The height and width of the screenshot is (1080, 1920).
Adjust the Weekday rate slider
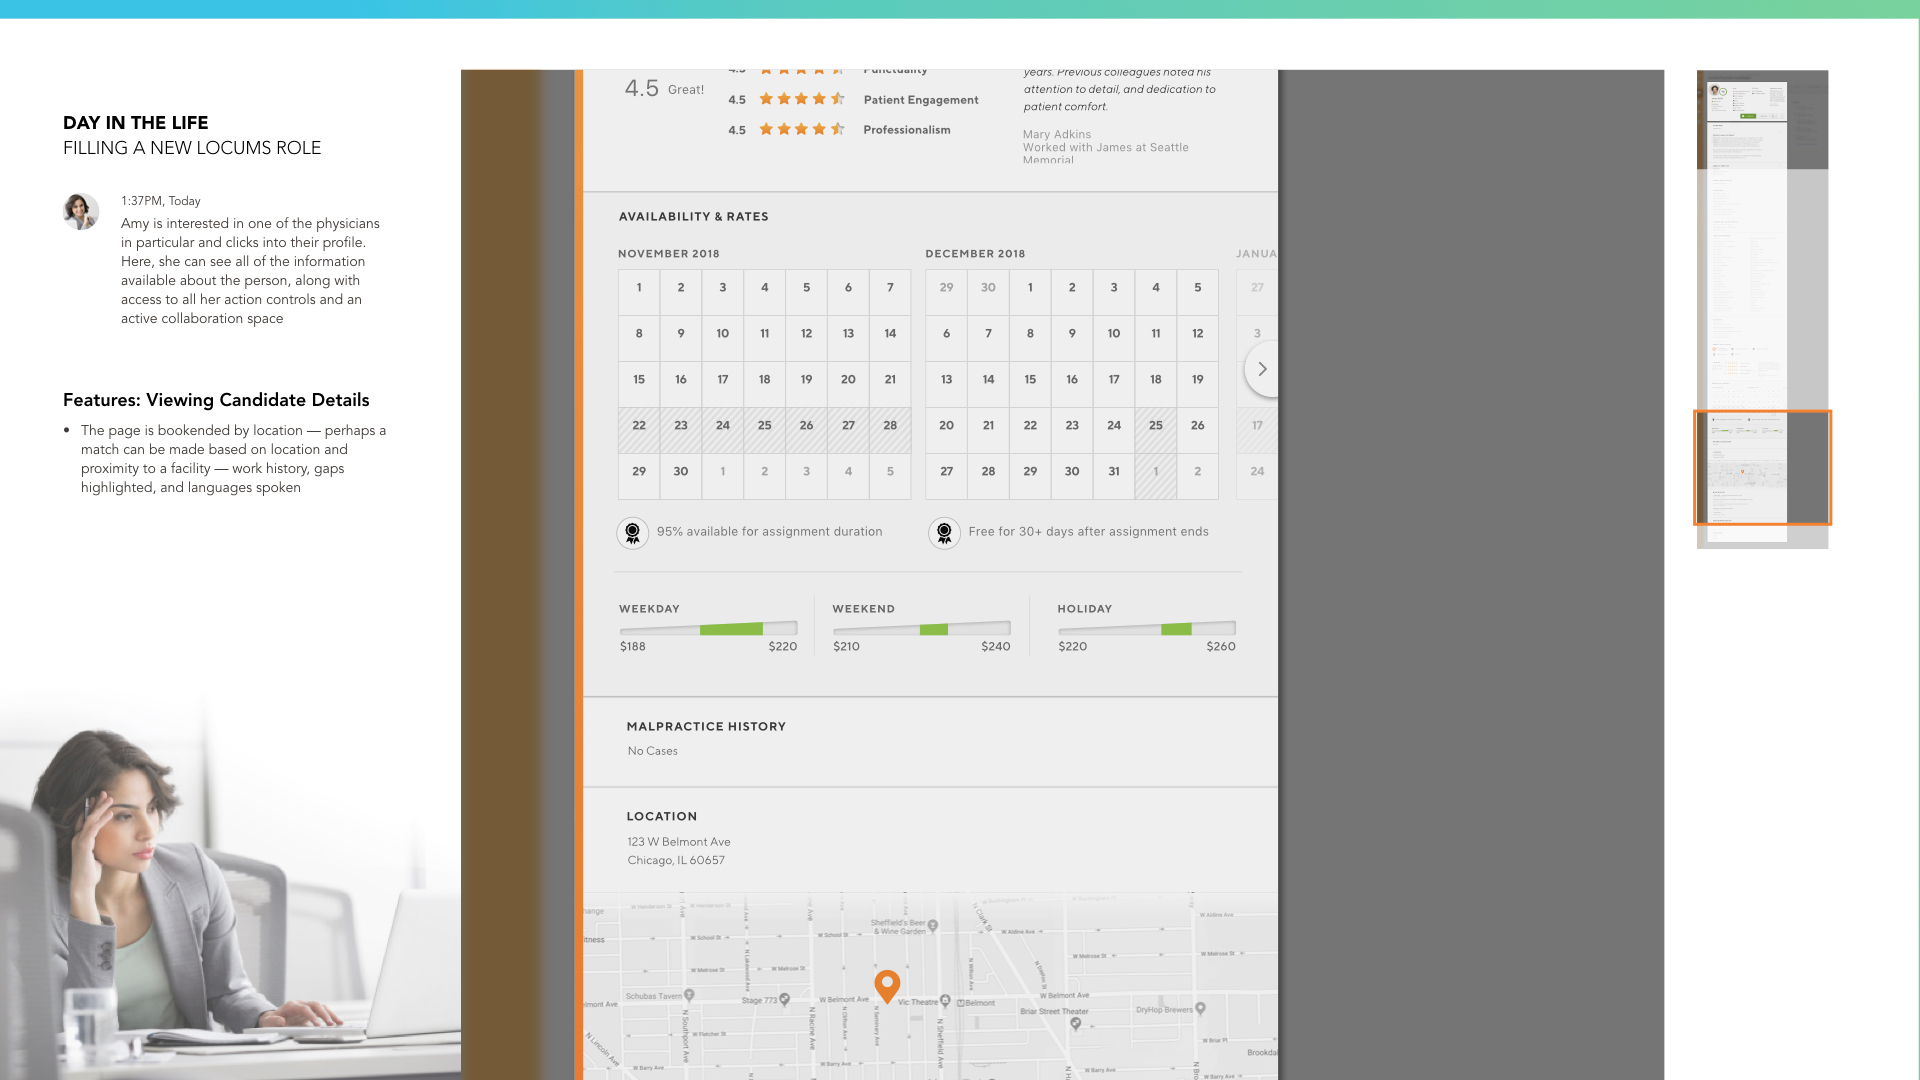pyautogui.click(x=708, y=629)
